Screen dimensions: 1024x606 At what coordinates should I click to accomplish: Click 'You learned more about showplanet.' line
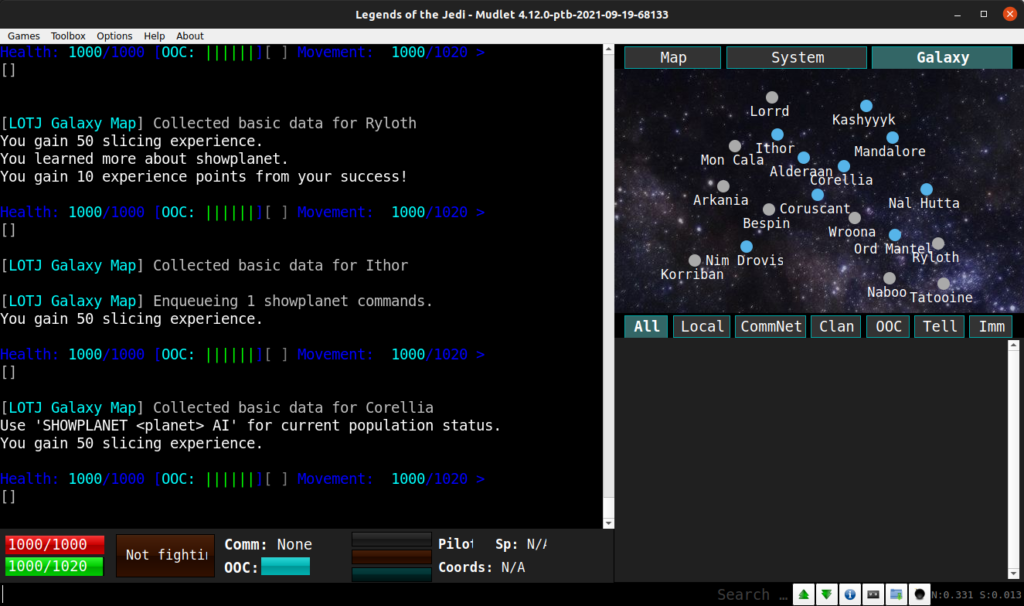tap(144, 159)
